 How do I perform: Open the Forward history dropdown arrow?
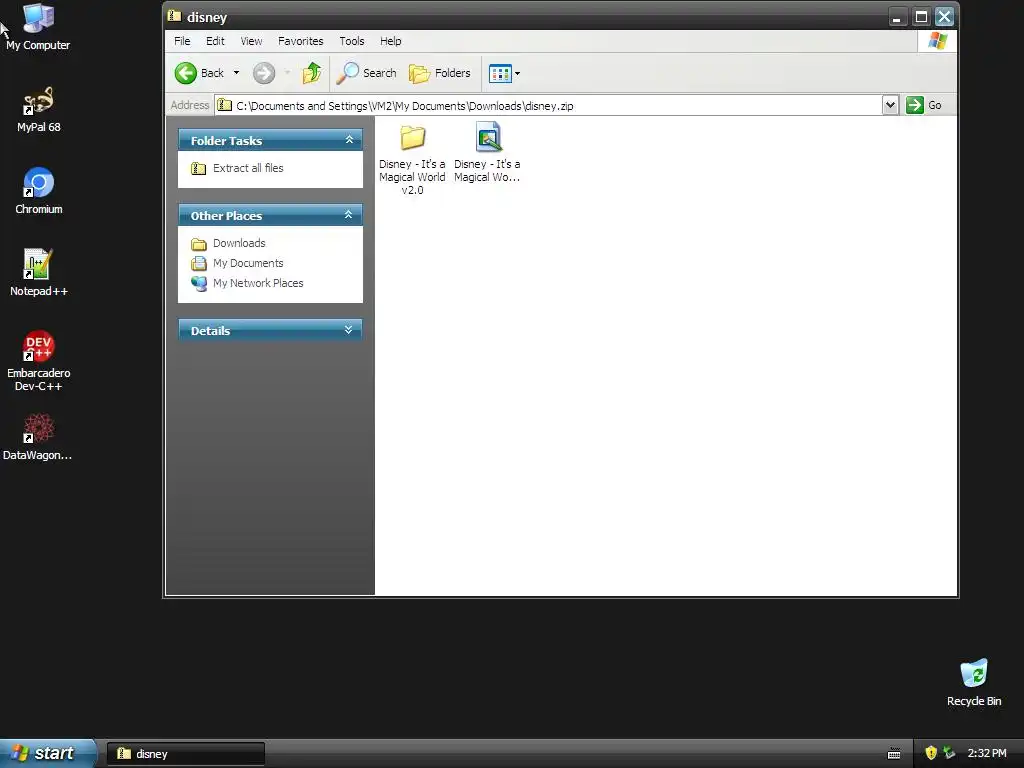click(x=287, y=73)
